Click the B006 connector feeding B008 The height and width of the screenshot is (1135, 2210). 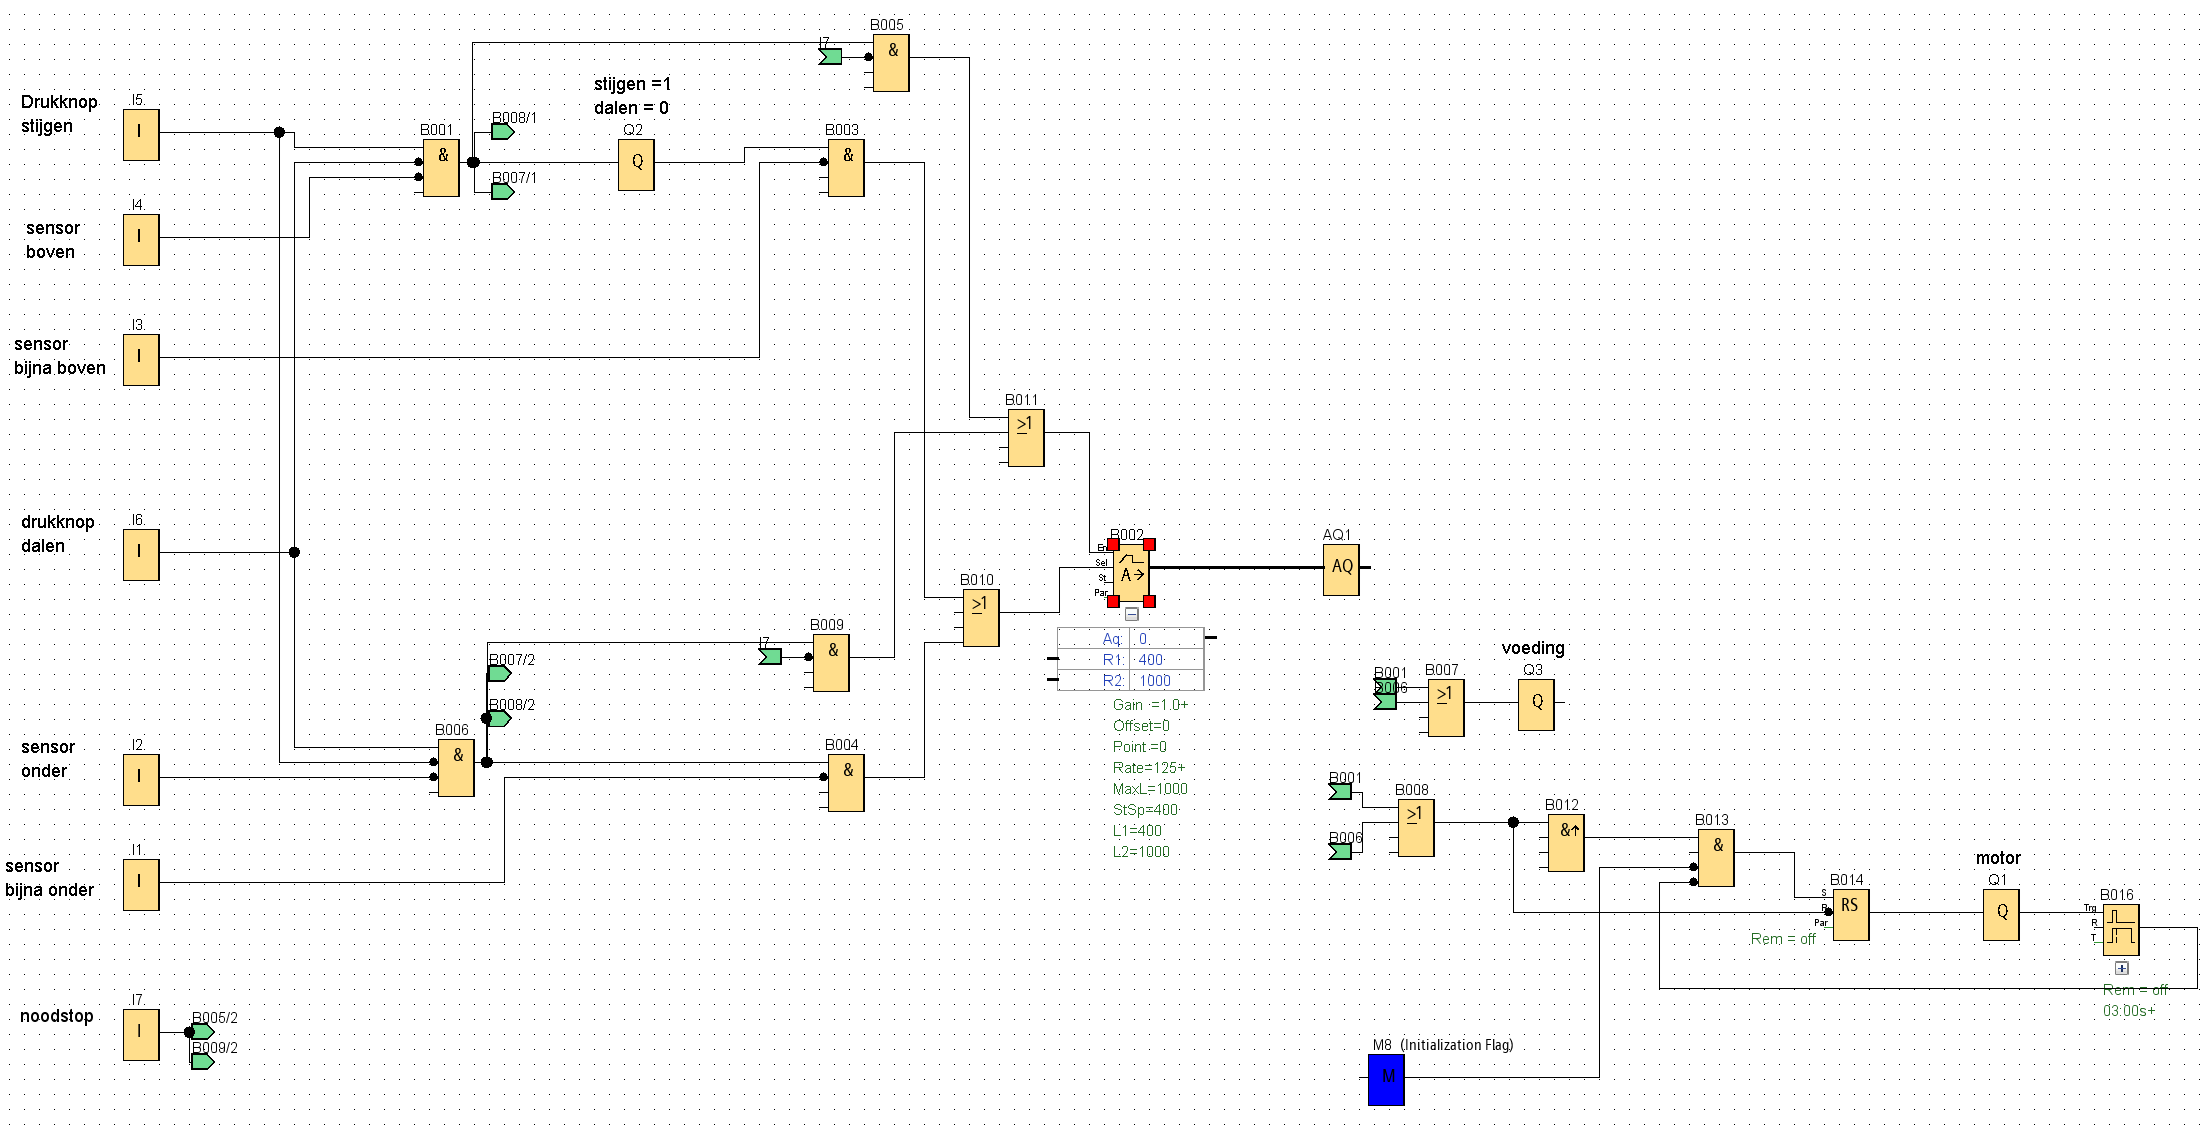click(x=1340, y=852)
